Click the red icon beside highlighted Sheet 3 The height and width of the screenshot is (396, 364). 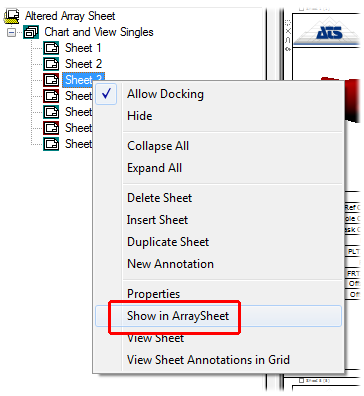pyautogui.click(x=51, y=80)
